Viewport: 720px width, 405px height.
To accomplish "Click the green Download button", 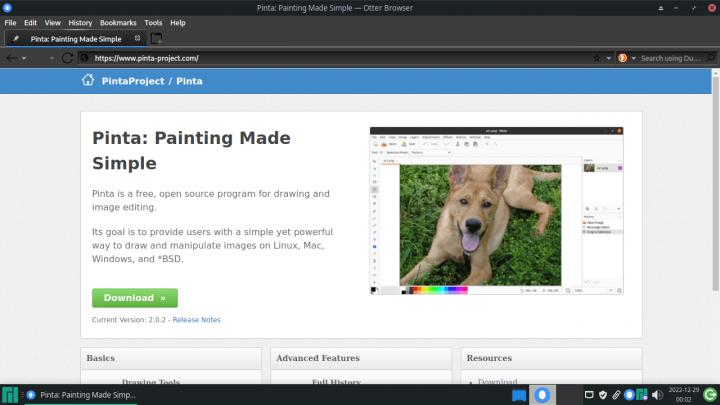I will pos(134,298).
